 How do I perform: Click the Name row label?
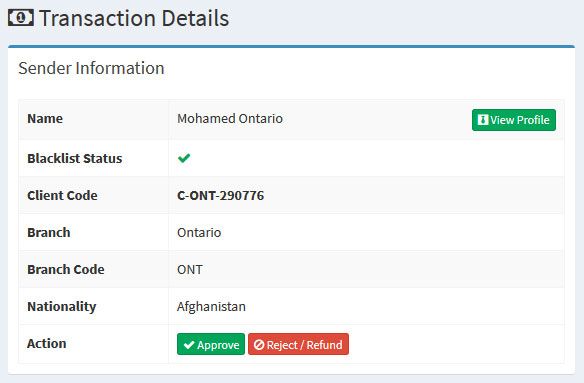(x=45, y=118)
